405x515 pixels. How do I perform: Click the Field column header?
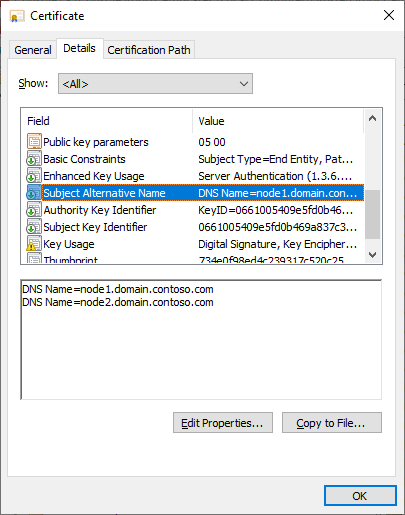(x=107, y=121)
